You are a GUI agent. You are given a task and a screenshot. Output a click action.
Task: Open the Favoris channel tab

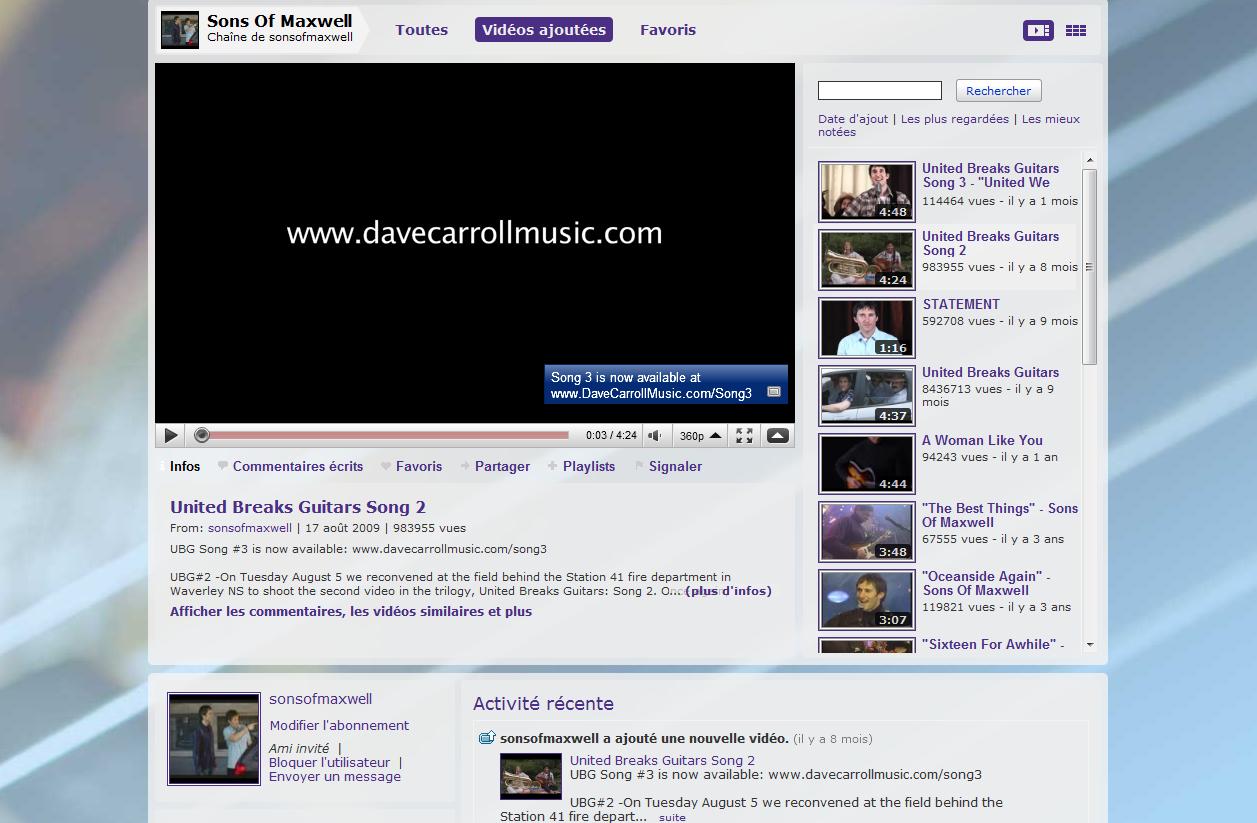pos(668,30)
